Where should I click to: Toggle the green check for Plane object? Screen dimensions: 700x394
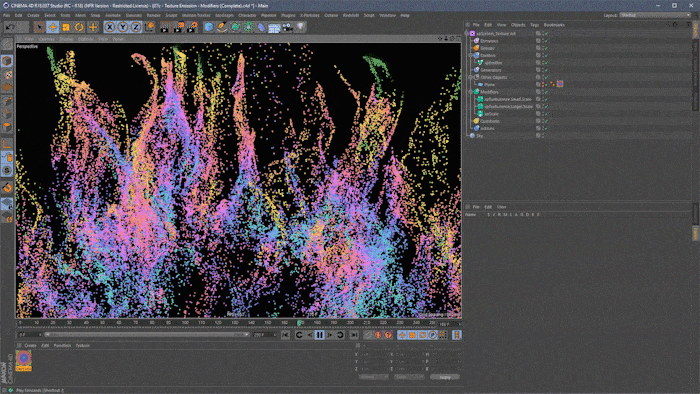pyautogui.click(x=546, y=84)
